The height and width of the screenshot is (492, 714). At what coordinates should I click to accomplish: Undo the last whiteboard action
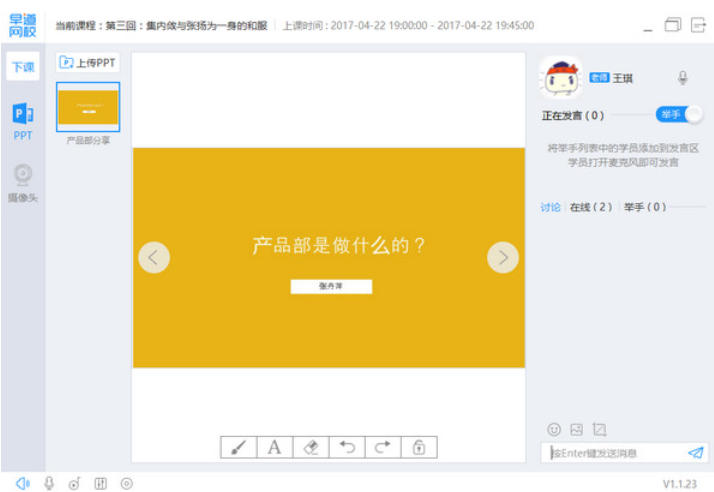pos(347,447)
